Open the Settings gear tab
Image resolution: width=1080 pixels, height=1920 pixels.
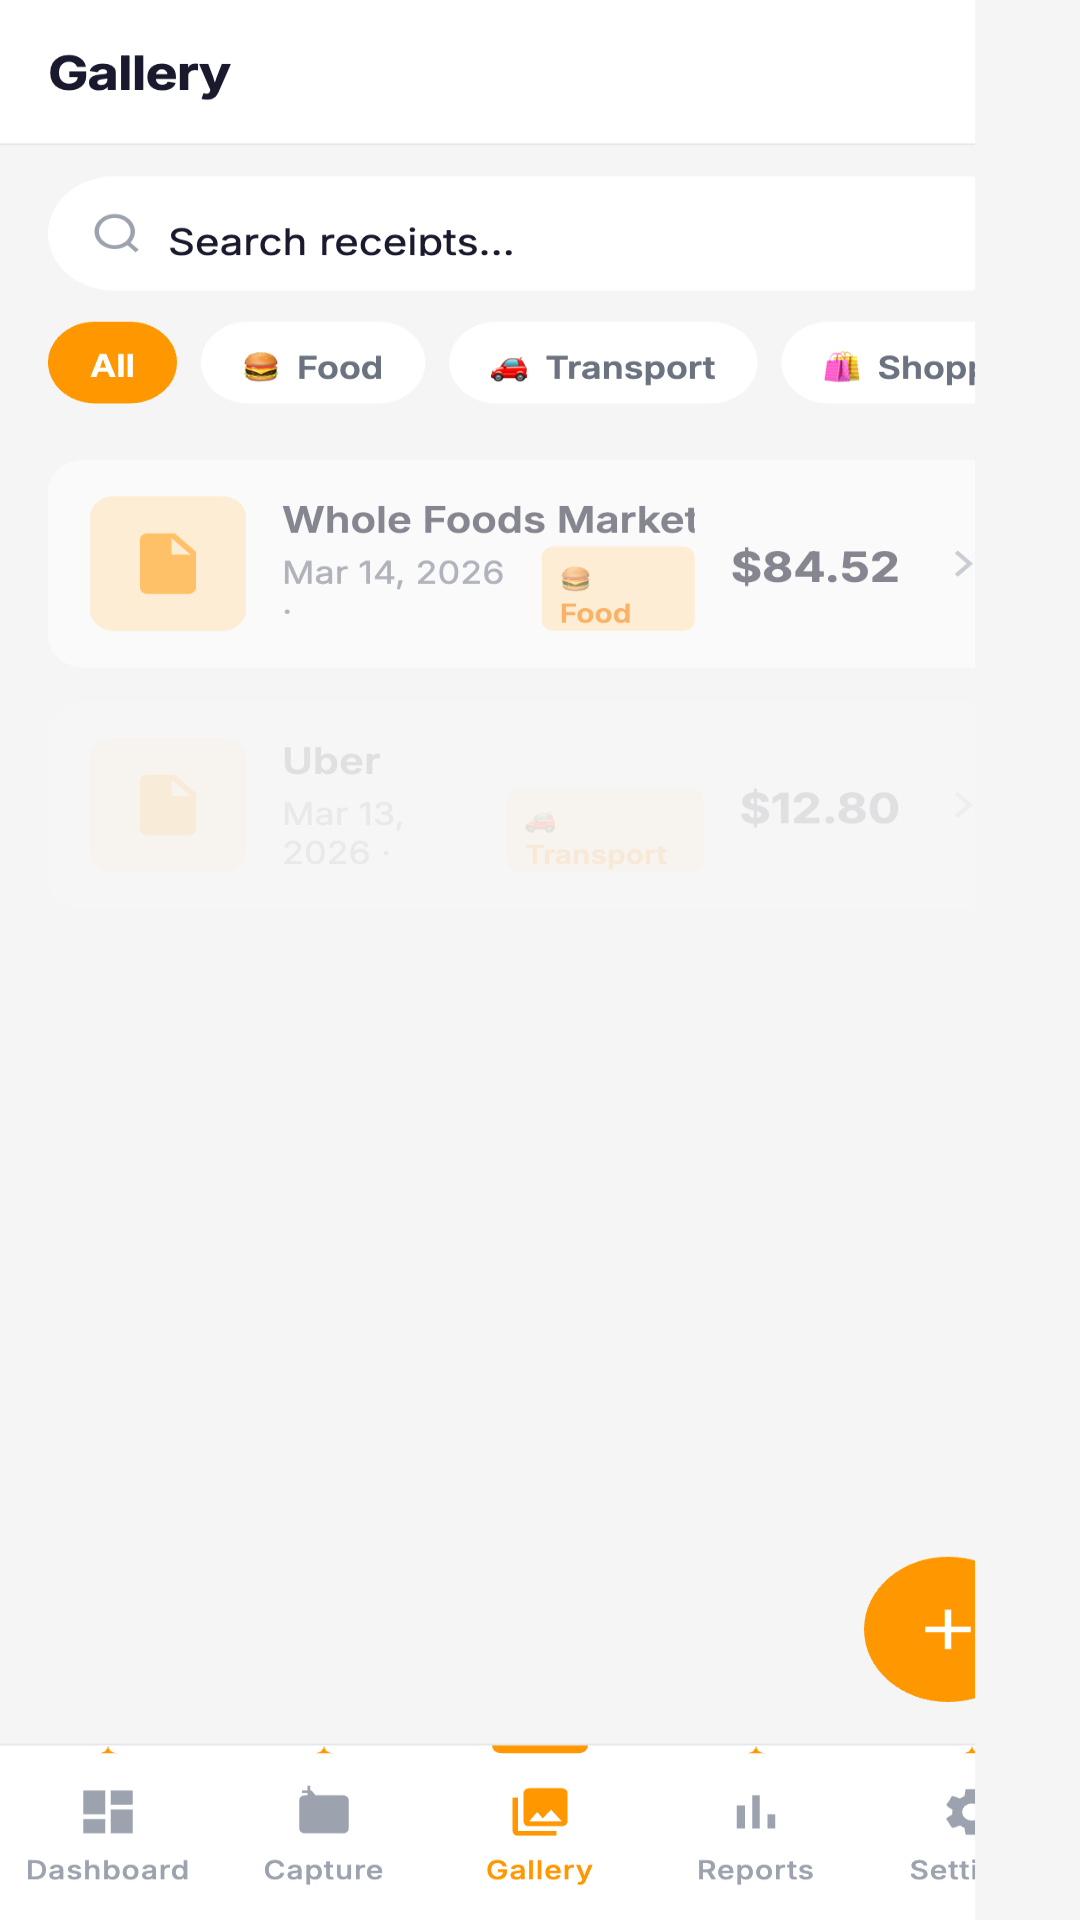(958, 1812)
